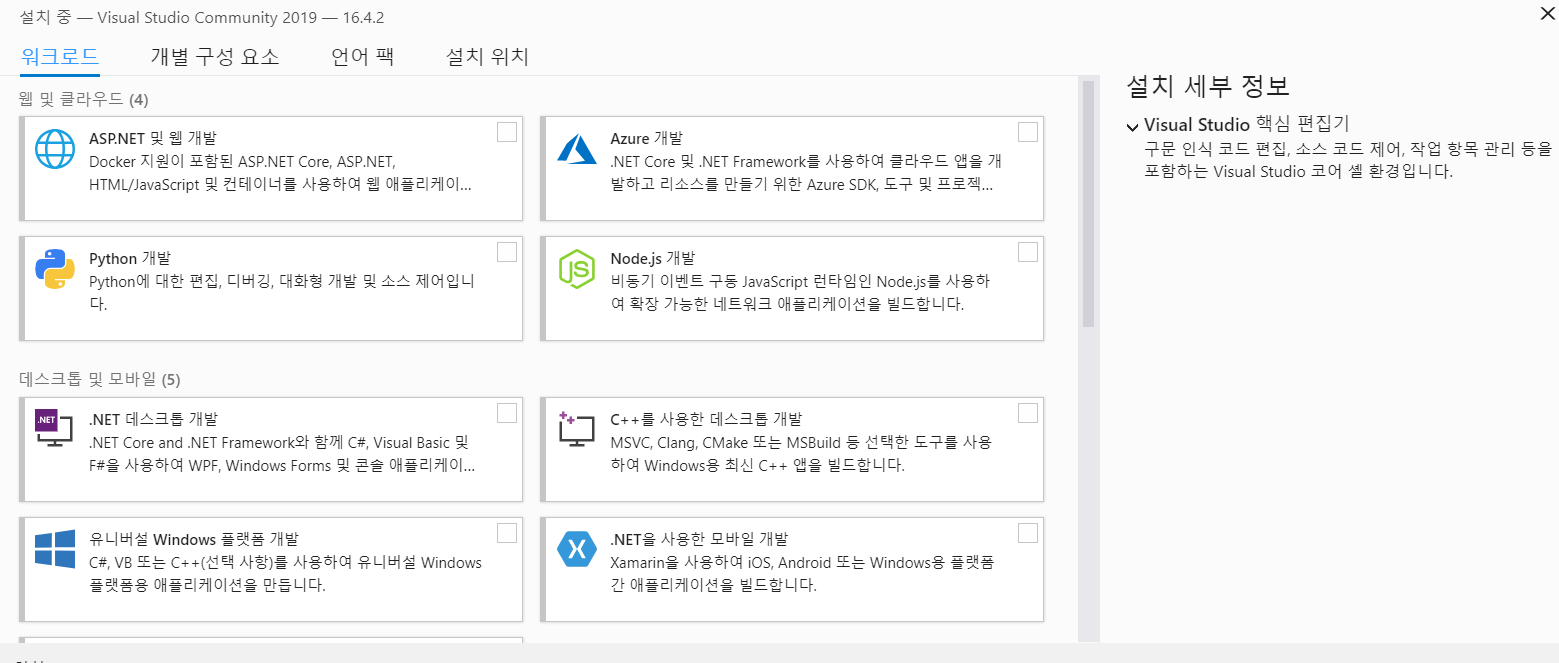Screen dimensions: 1559x663
Task: Click the Xamarin workload description text
Action: (x=802, y=574)
